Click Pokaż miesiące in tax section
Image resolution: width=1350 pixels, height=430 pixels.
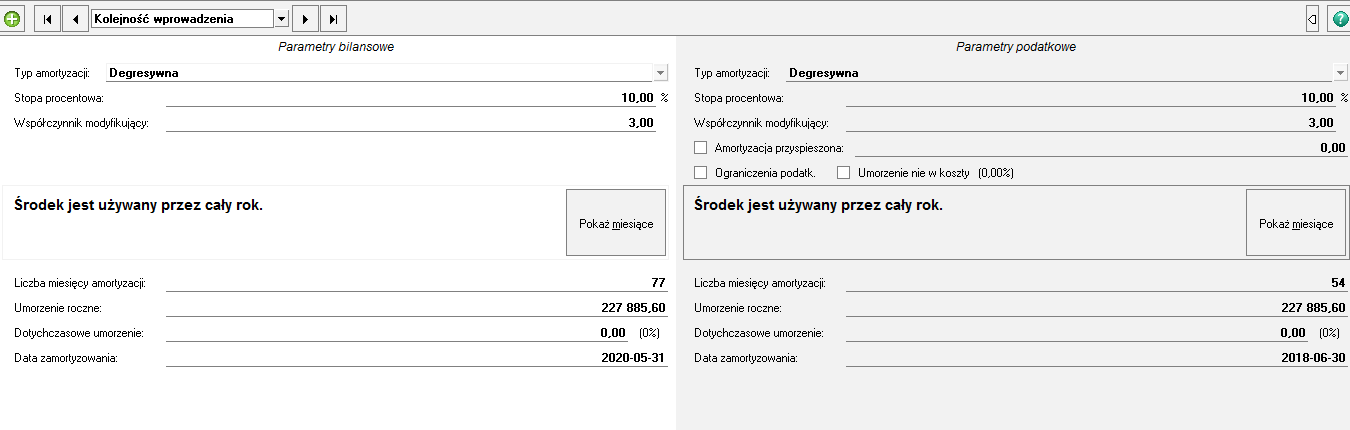[1296, 223]
